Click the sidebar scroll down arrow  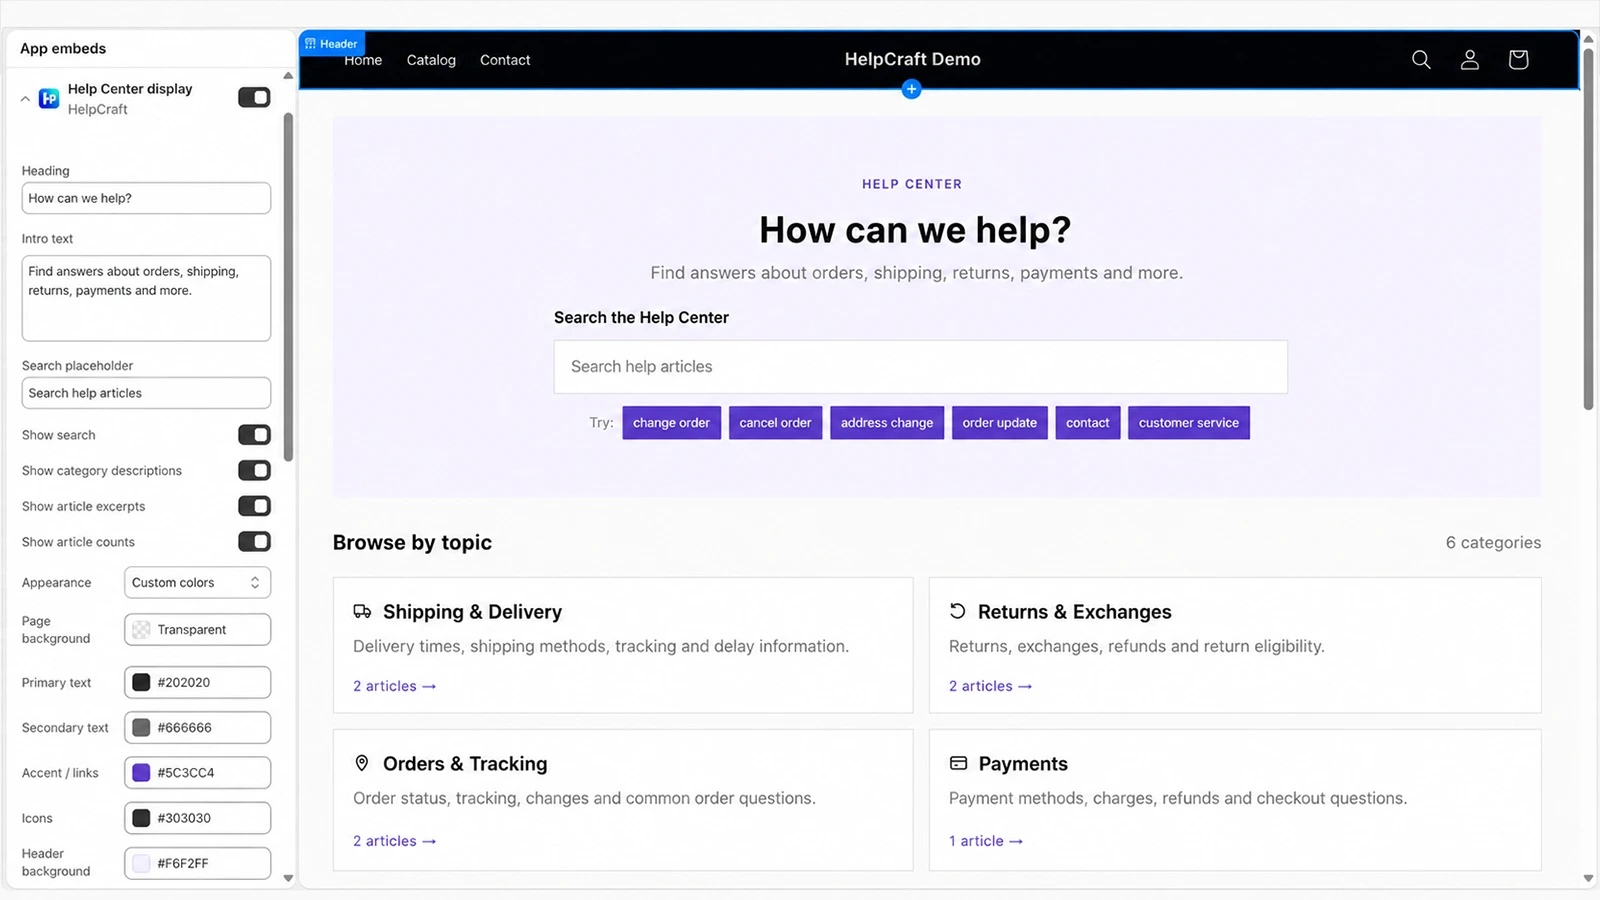coord(288,878)
